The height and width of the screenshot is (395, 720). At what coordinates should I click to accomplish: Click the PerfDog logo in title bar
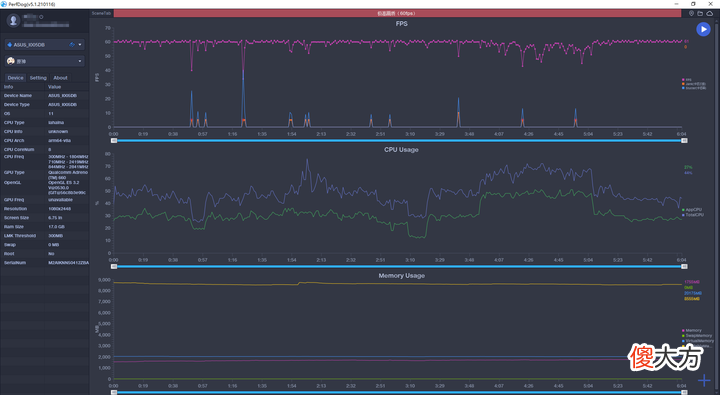tap(5, 4)
